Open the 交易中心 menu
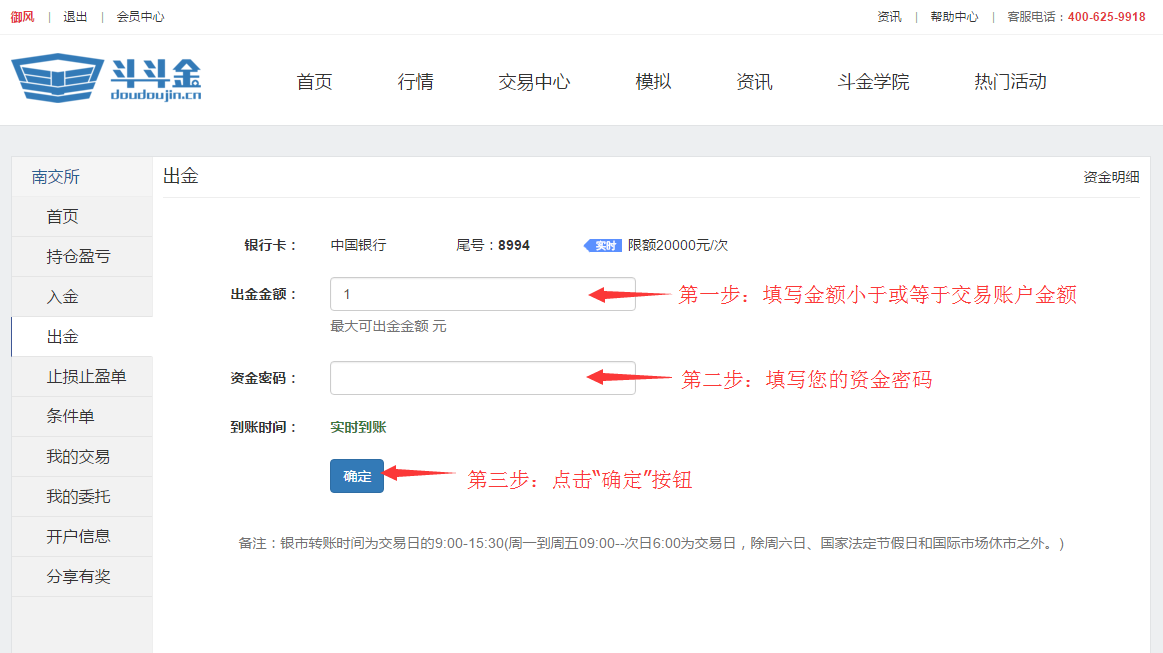Screen dimensions: 1163x653 [533, 82]
